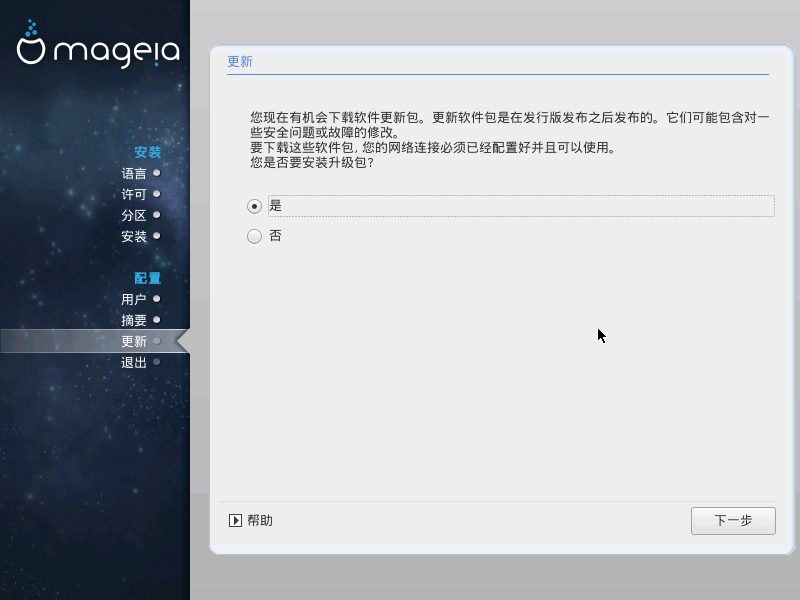Click the 更新 panel title
The width and height of the screenshot is (800, 600).
coord(240,62)
